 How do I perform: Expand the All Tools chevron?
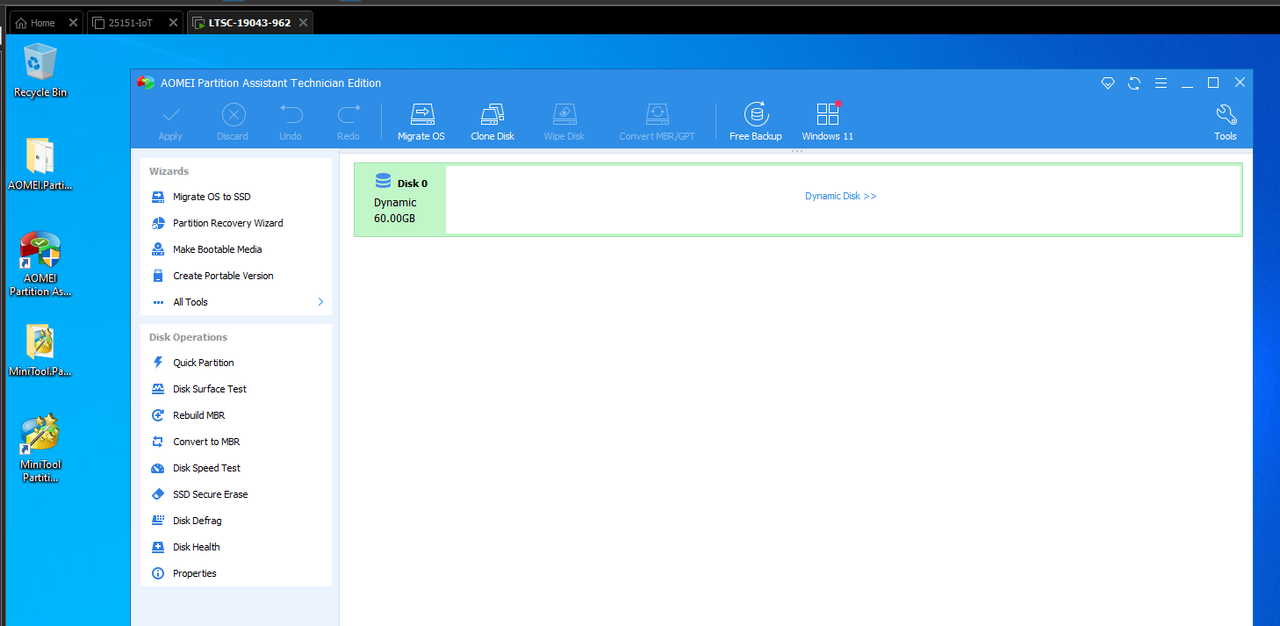coord(321,302)
